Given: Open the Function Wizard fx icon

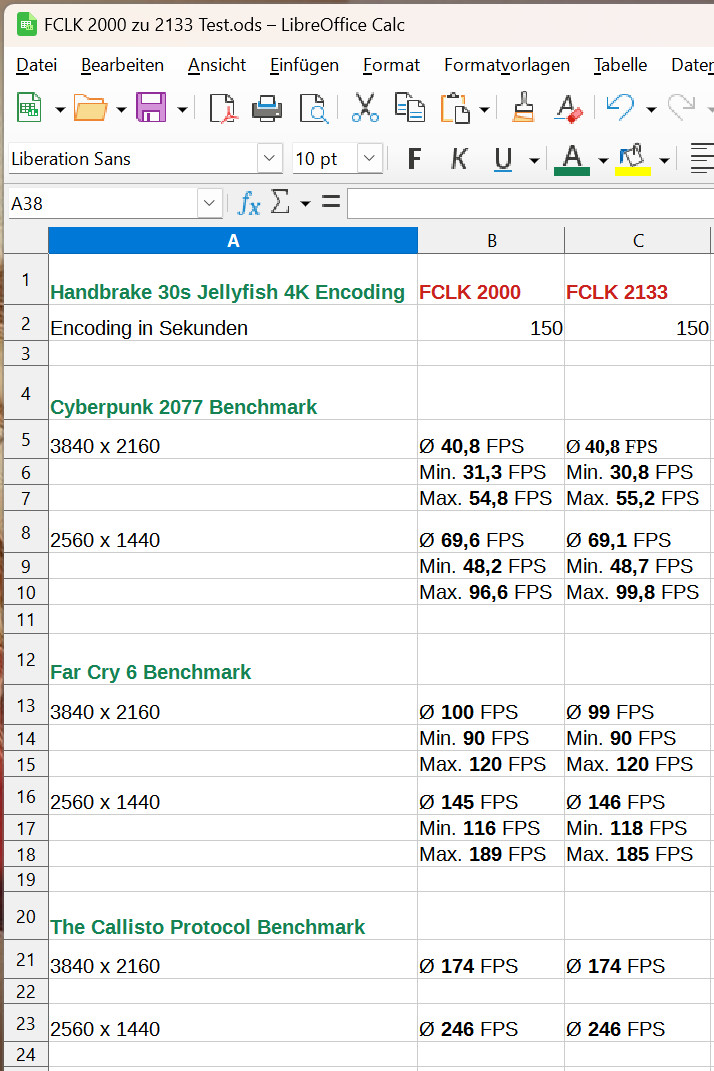Looking at the screenshot, I should [249, 203].
